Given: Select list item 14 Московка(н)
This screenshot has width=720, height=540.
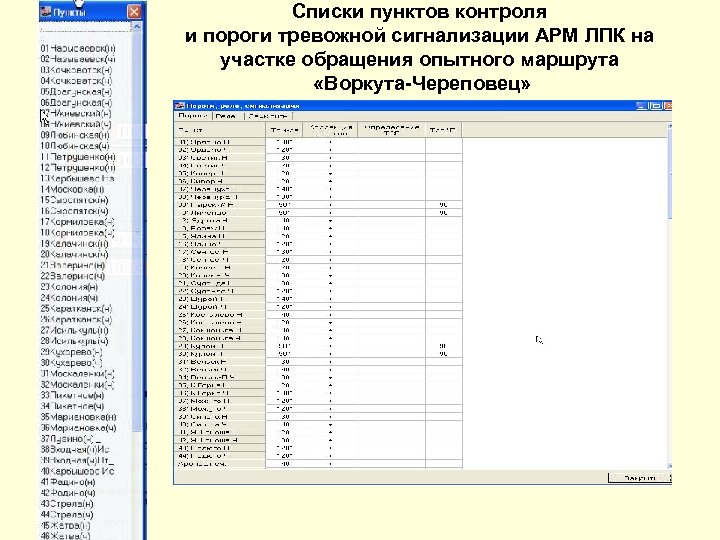Looking at the screenshot, I should [x=73, y=189].
